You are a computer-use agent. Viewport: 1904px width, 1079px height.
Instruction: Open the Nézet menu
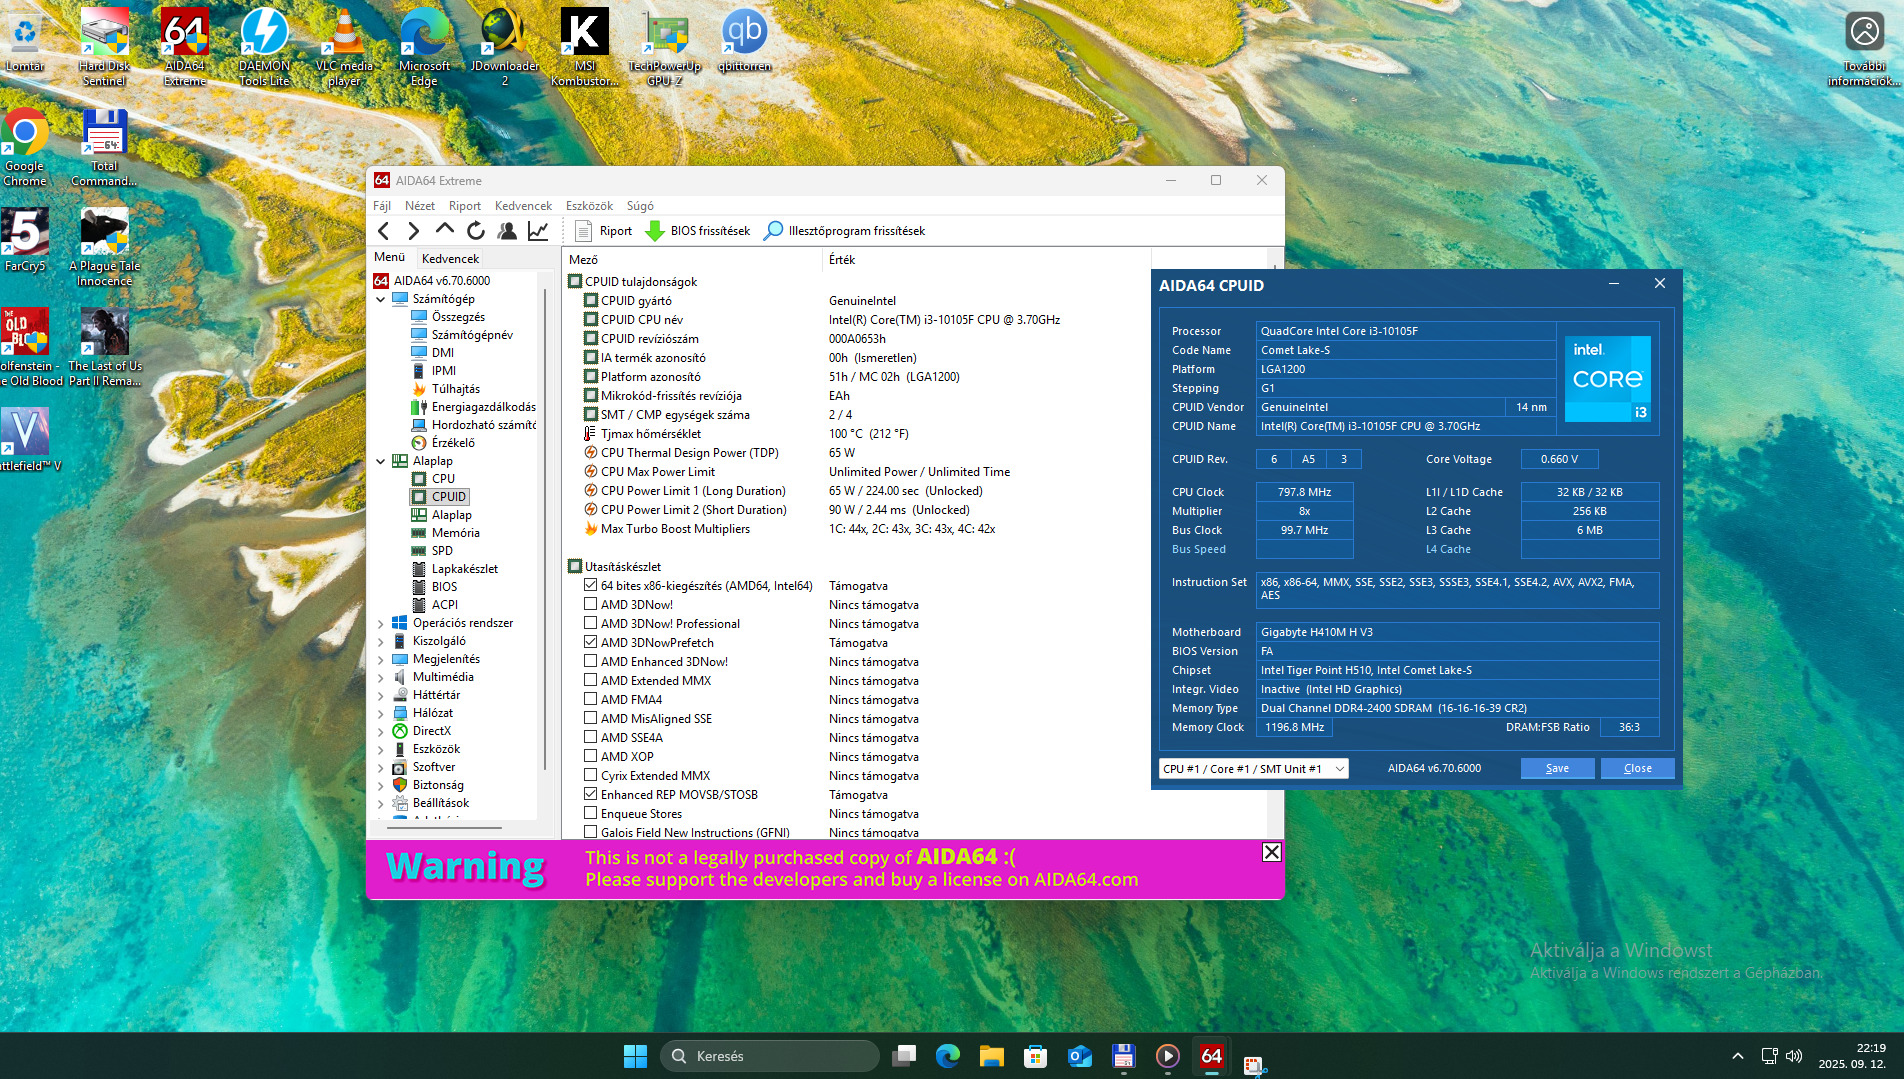point(420,206)
